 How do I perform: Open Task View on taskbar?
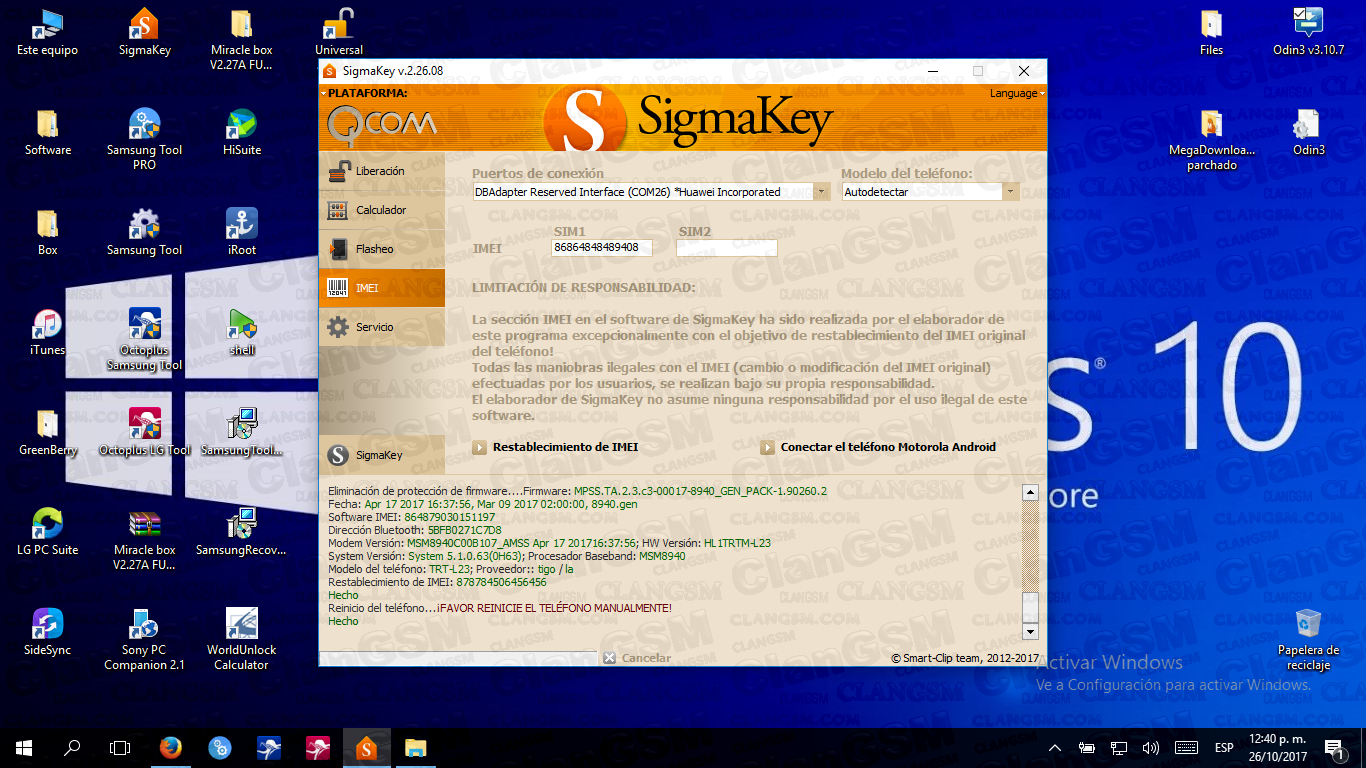[120, 747]
